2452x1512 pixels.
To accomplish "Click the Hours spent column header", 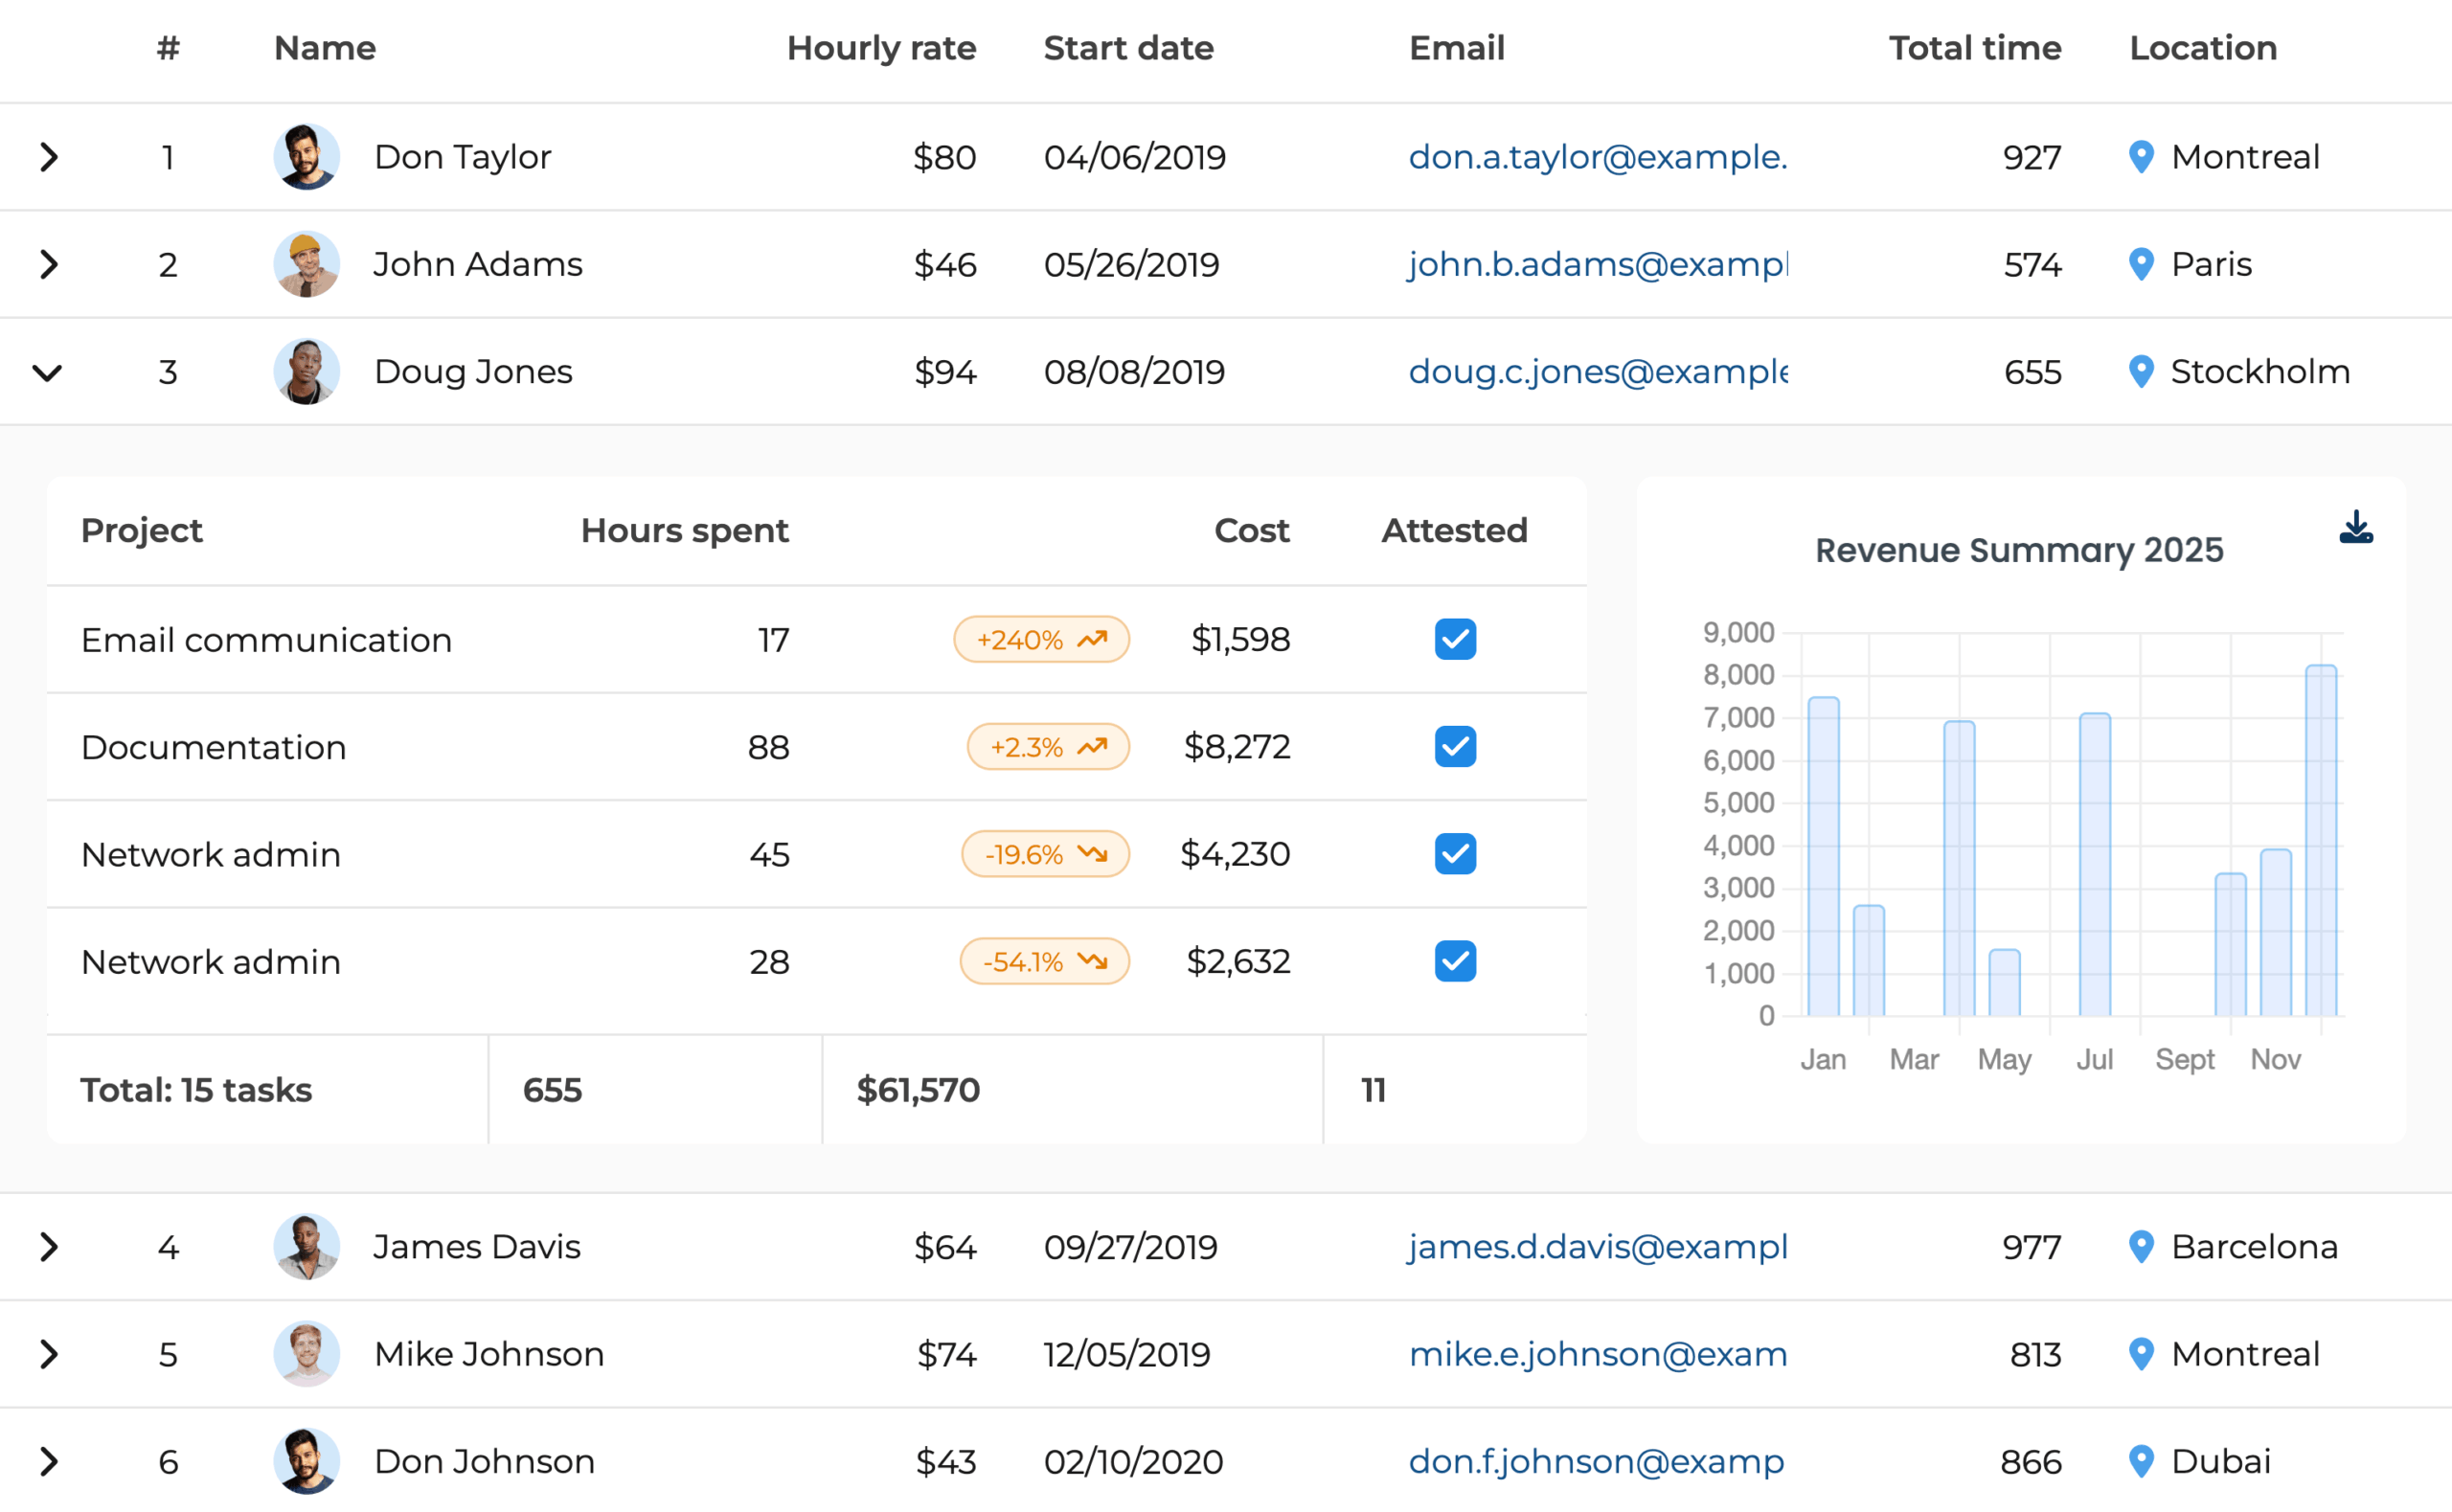I will coord(684,530).
